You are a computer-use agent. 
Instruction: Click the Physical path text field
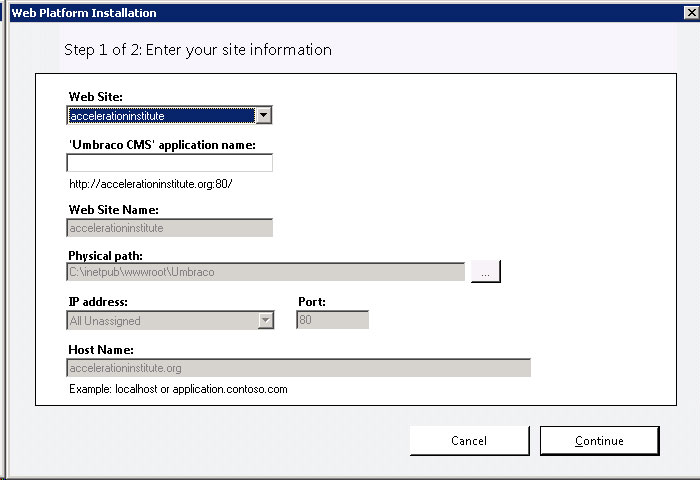pos(266,272)
